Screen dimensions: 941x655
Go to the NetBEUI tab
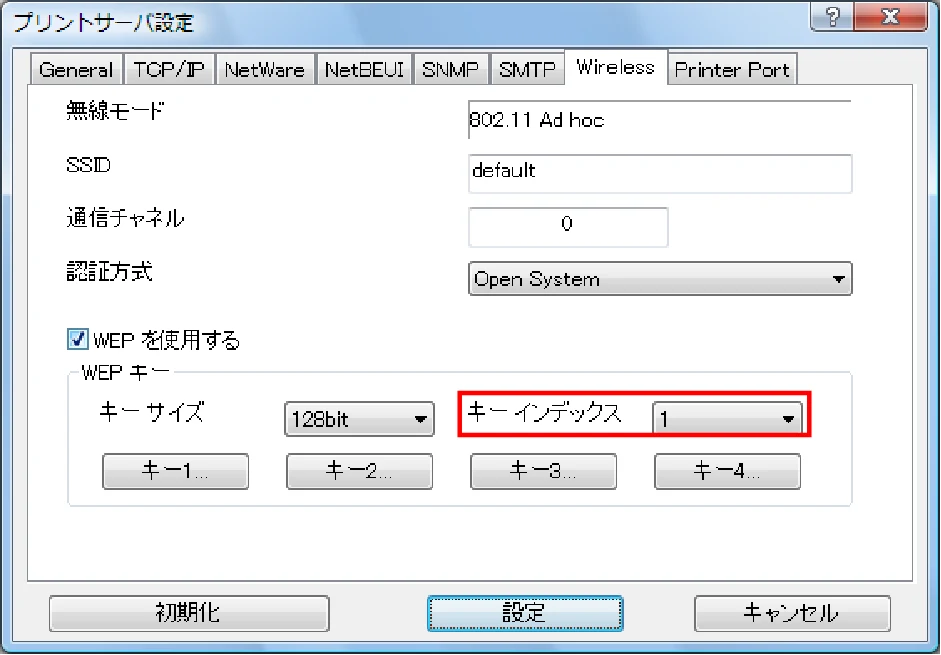(x=364, y=69)
